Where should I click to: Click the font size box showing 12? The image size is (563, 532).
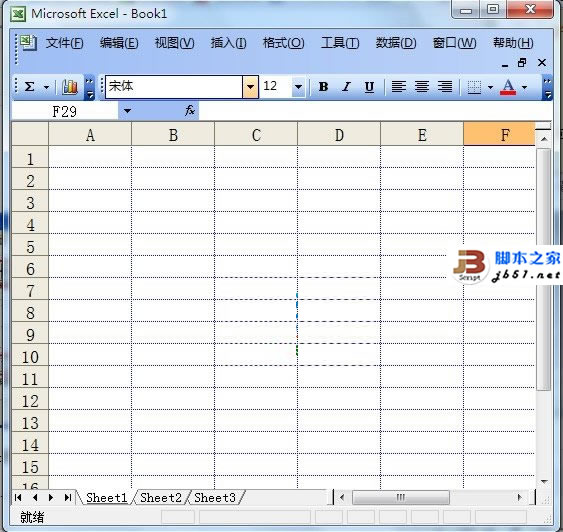pyautogui.click(x=276, y=87)
